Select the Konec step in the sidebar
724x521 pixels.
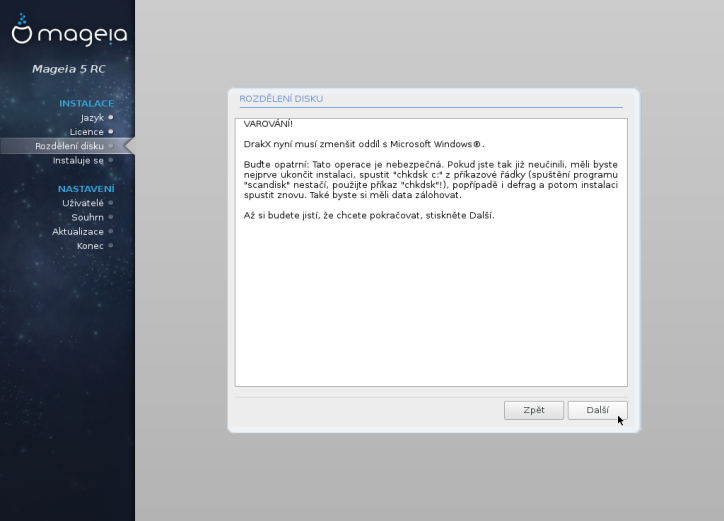pos(90,246)
